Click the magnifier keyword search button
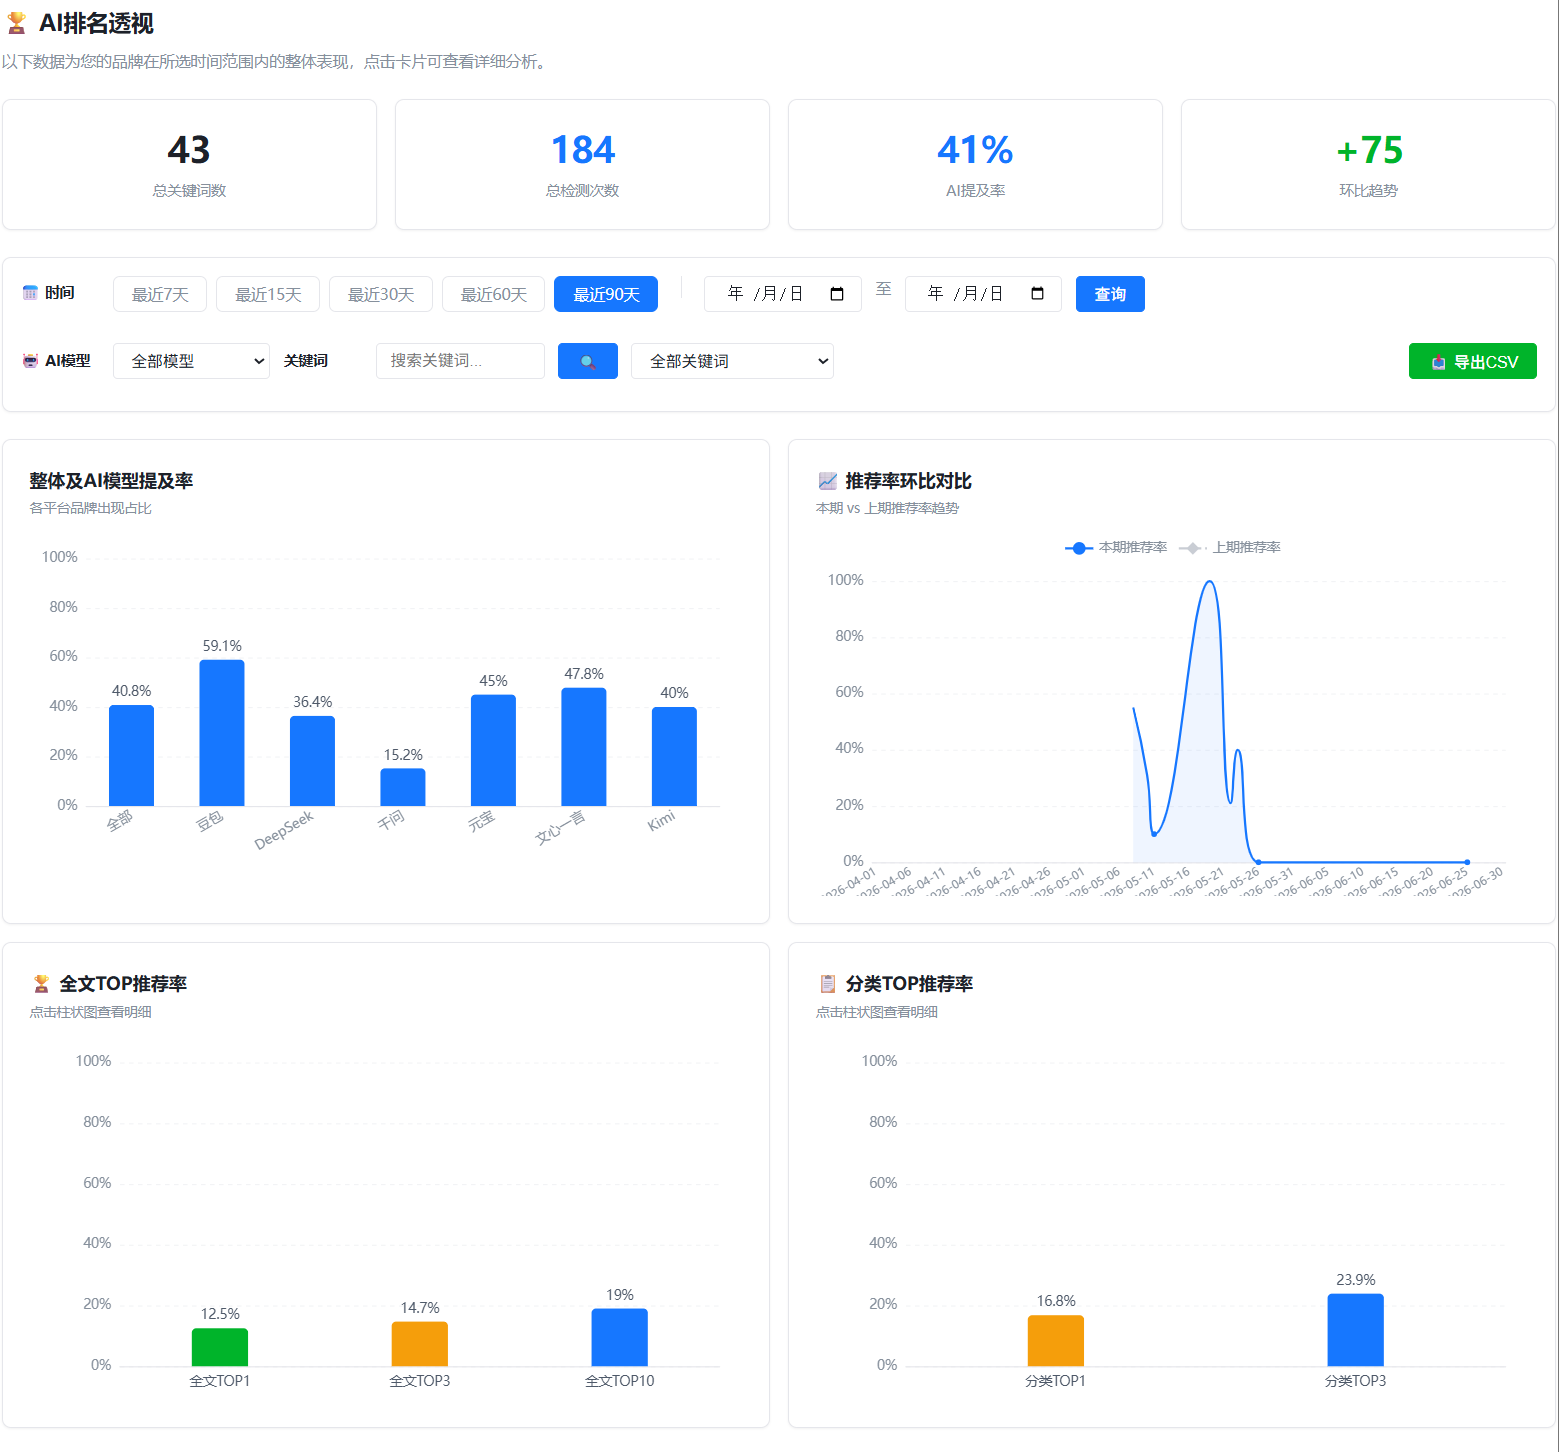1559x1452 pixels. click(587, 361)
